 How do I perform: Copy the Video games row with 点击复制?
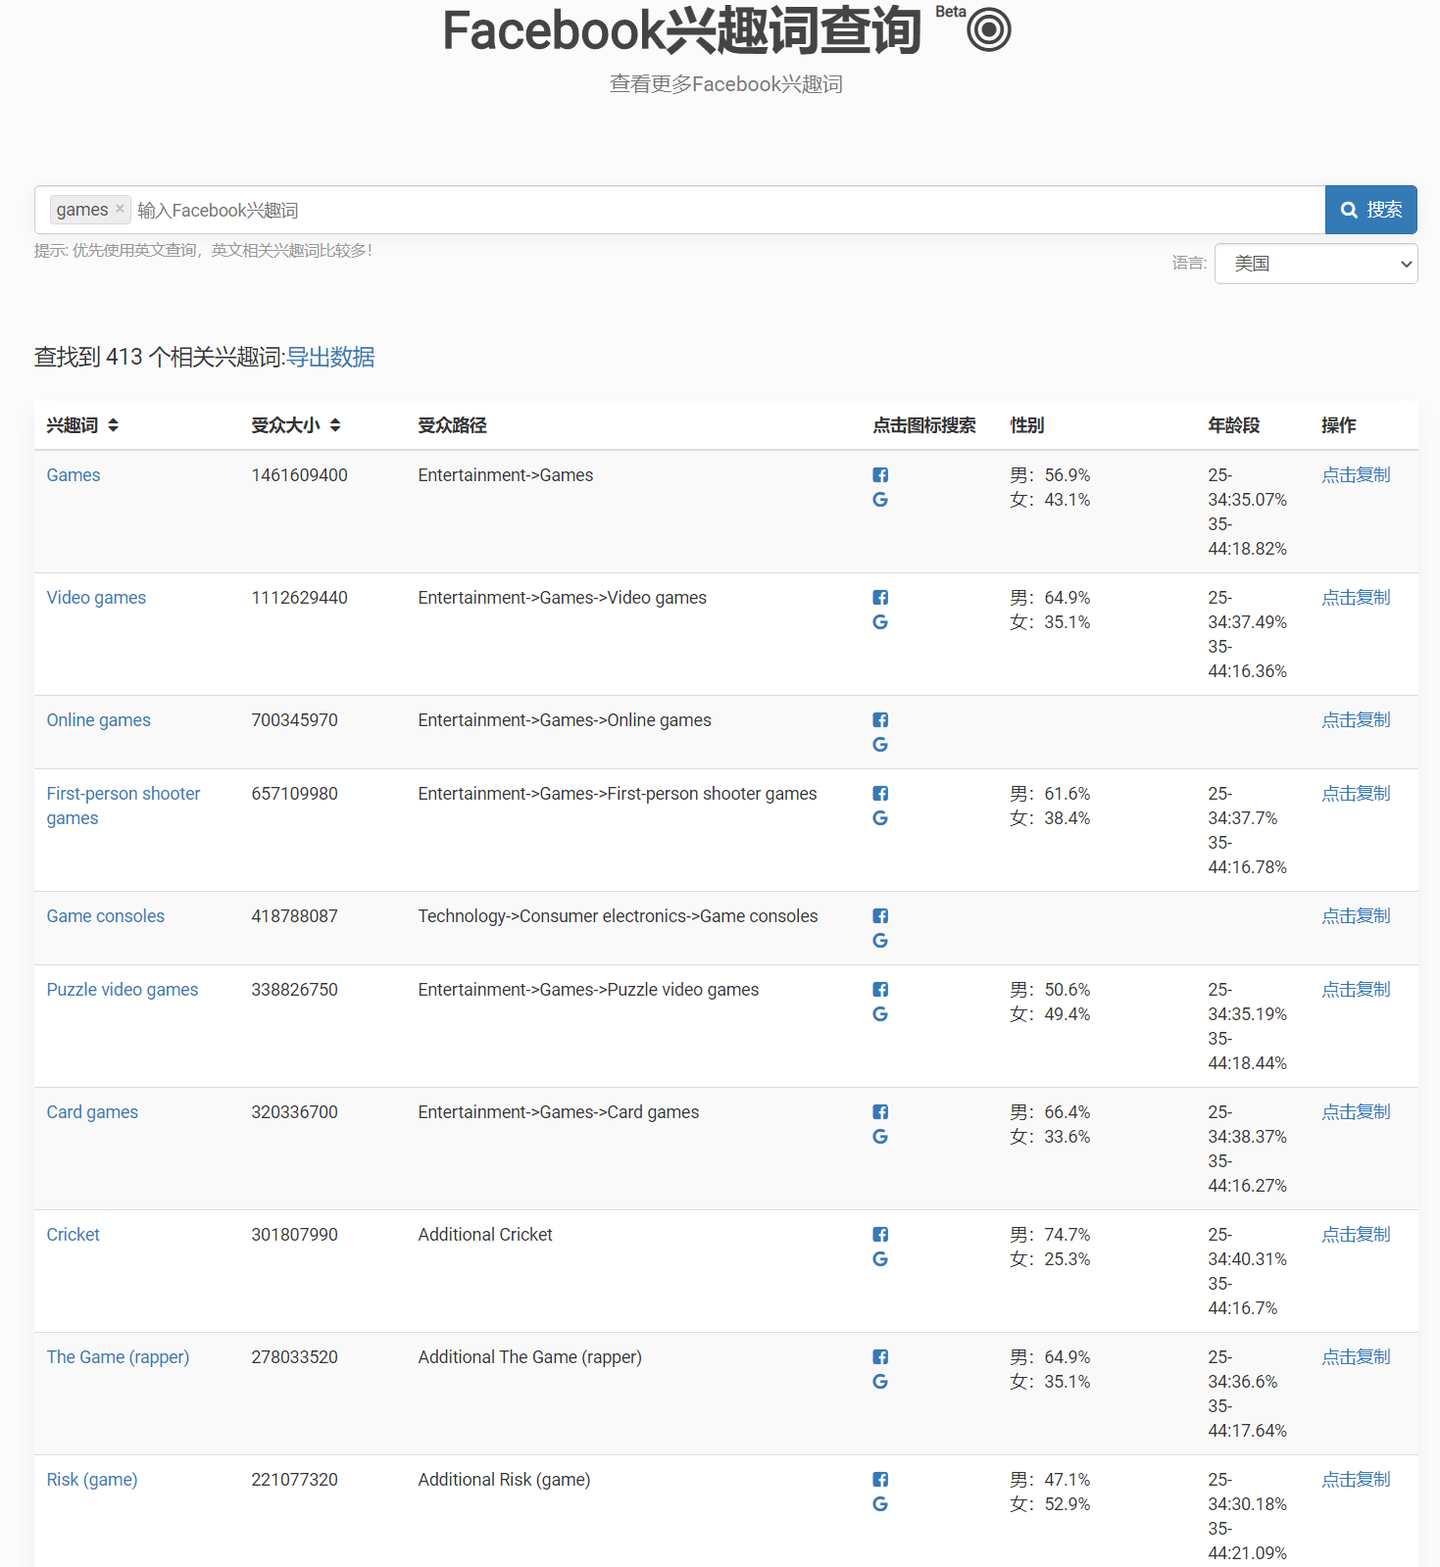(1356, 598)
